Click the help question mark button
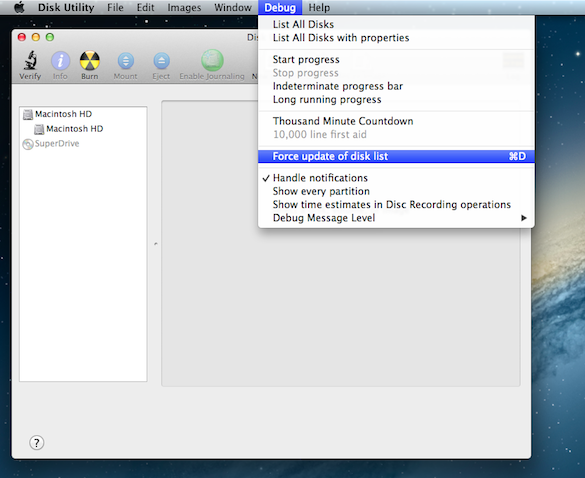Image resolution: width=585 pixels, height=478 pixels. 37,443
